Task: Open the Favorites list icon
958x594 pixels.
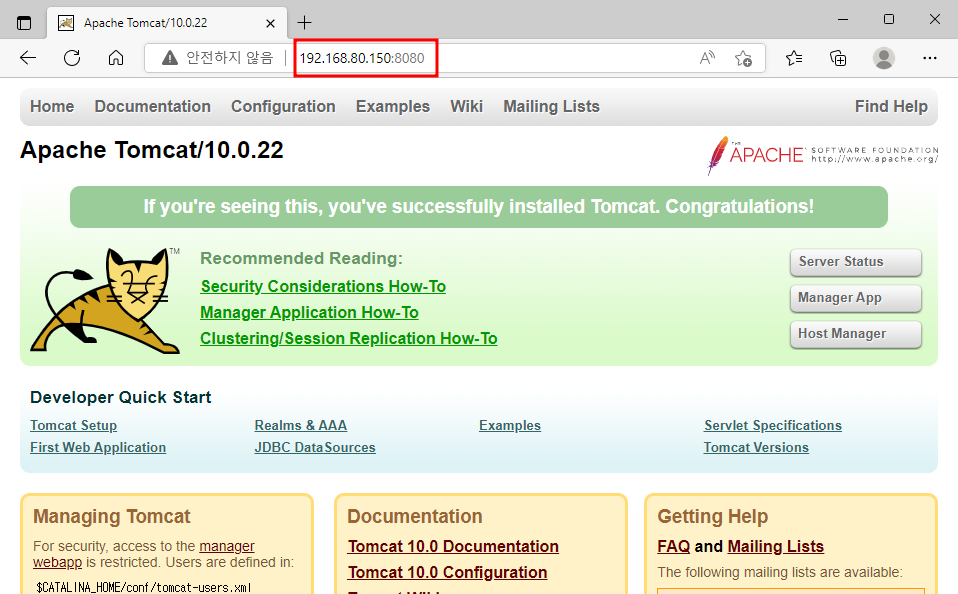Action: point(794,58)
